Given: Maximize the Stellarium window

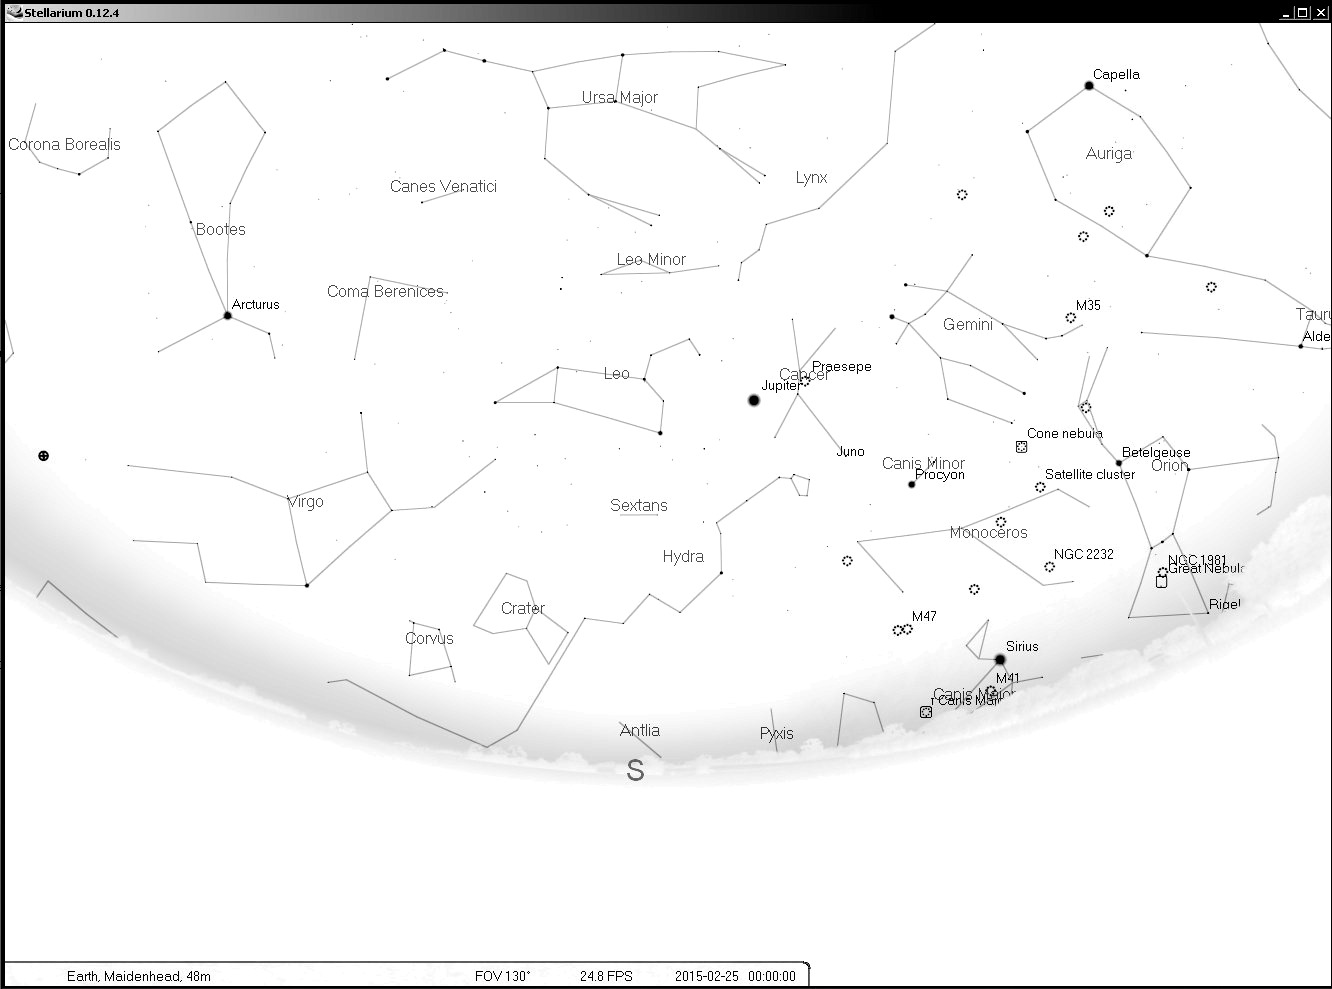Looking at the screenshot, I should click(1302, 12).
